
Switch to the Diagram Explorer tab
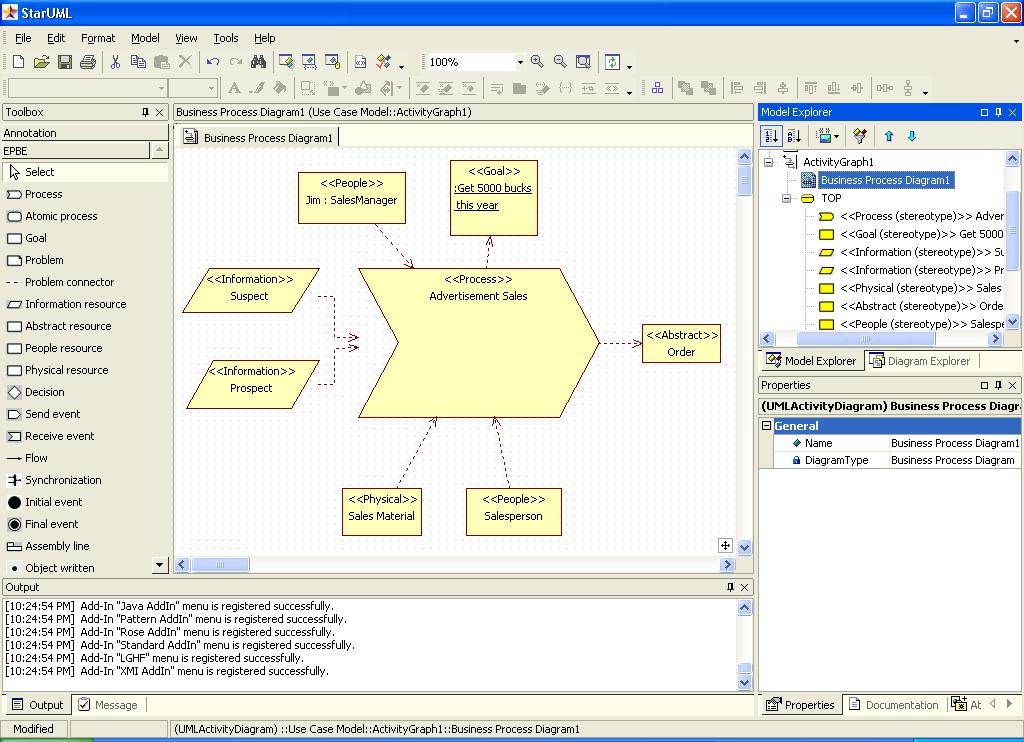pos(921,361)
